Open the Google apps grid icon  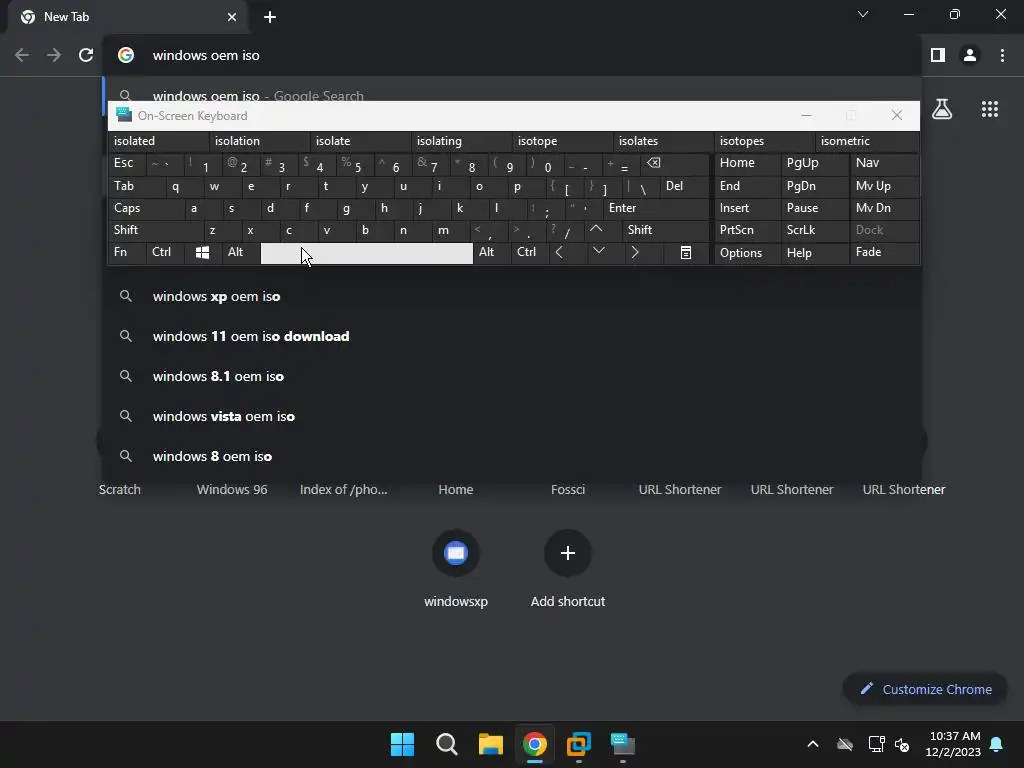(990, 109)
